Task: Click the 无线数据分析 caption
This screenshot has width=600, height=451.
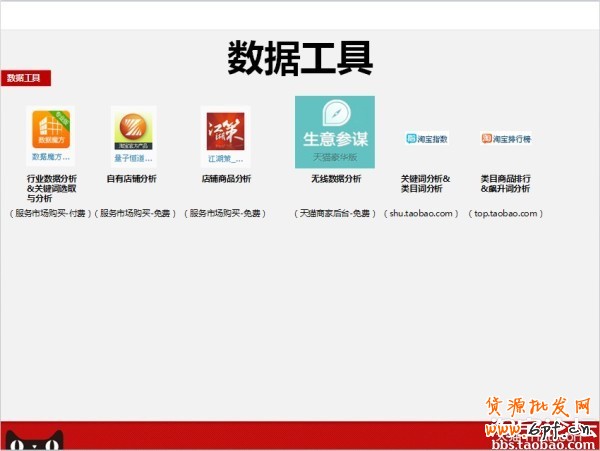Action: [336, 179]
